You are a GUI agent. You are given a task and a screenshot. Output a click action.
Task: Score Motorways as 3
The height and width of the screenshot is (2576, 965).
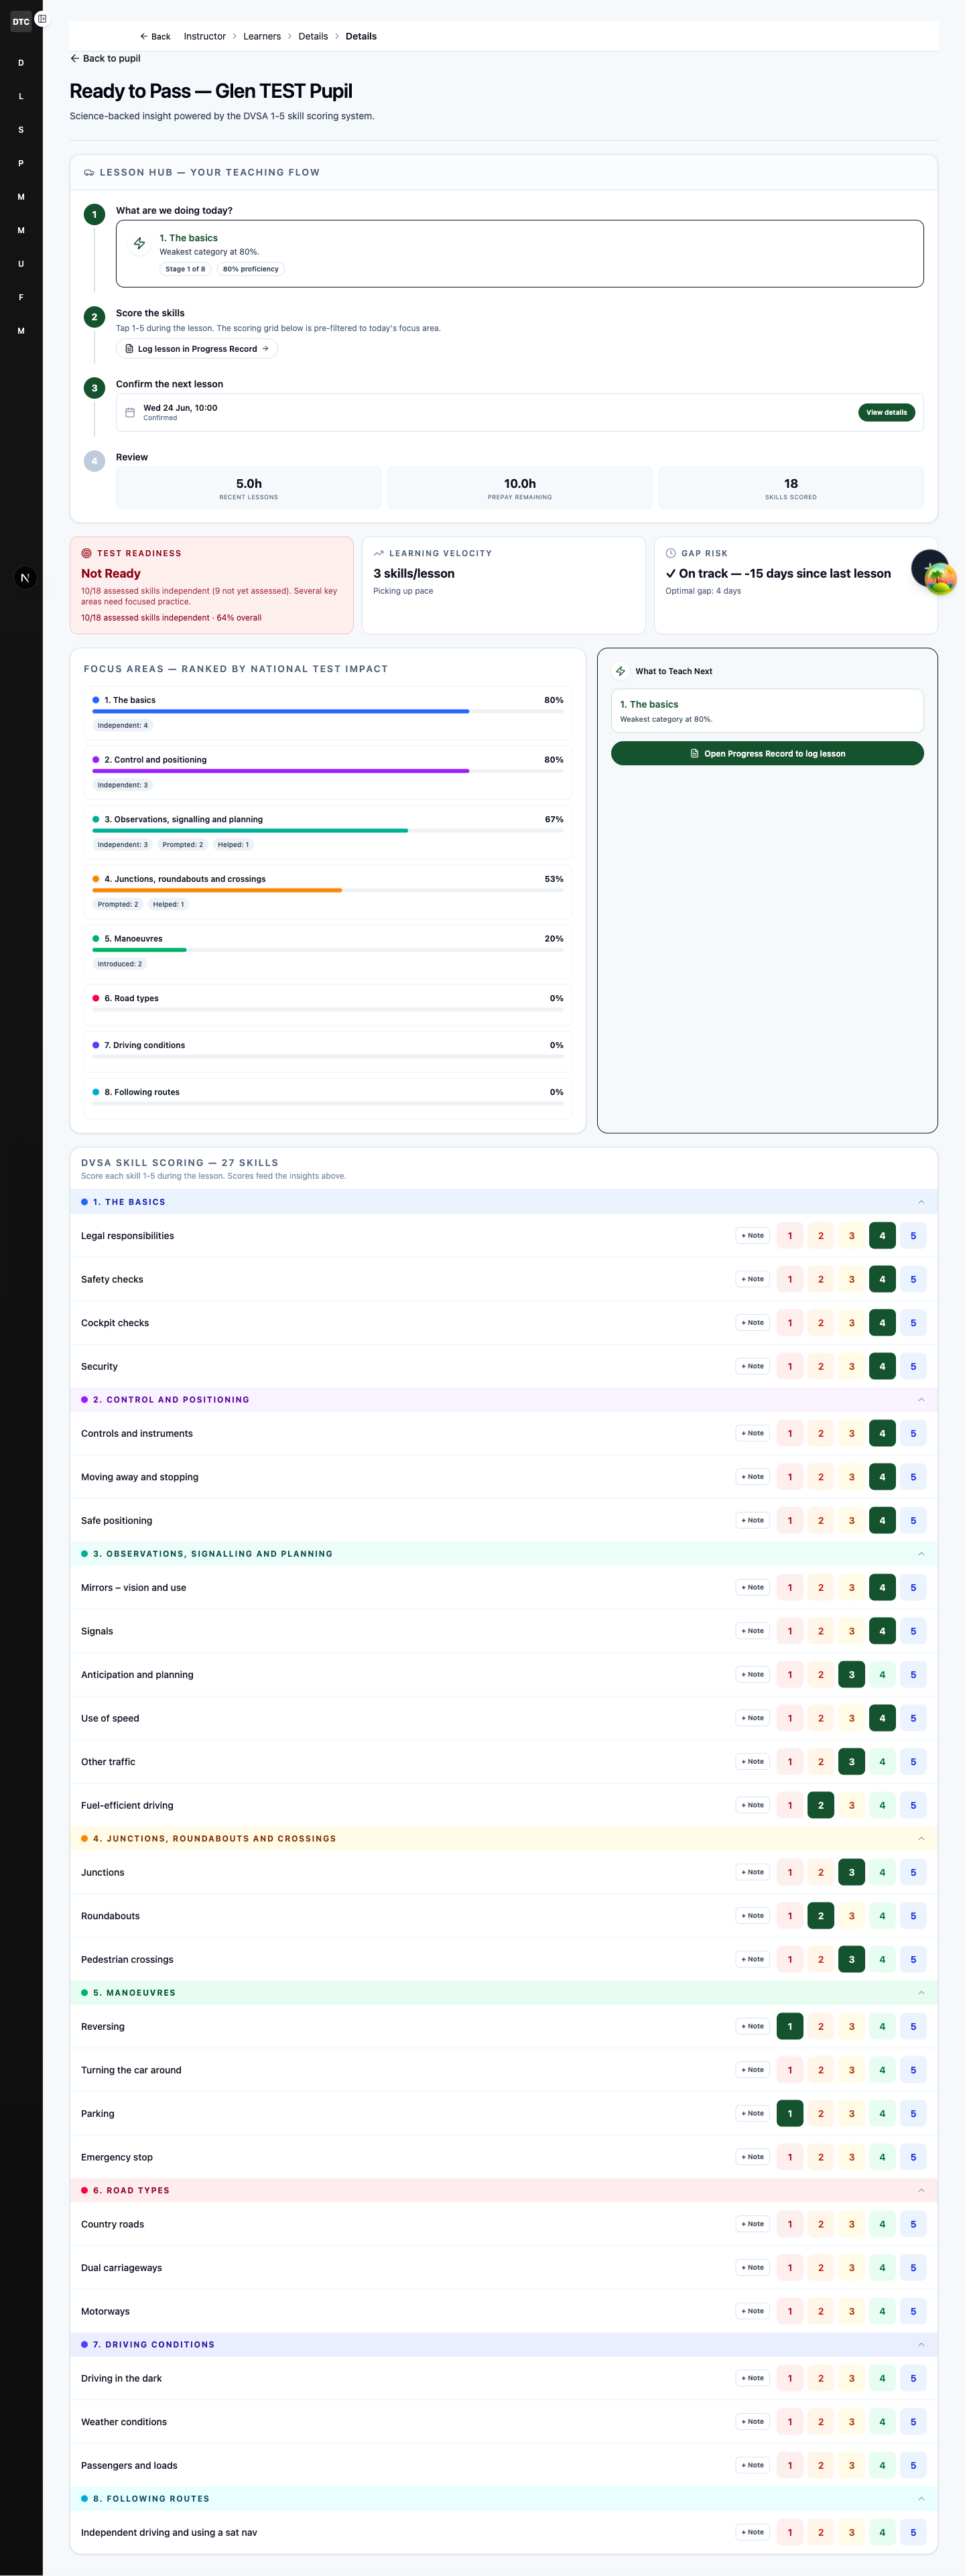coord(852,2311)
